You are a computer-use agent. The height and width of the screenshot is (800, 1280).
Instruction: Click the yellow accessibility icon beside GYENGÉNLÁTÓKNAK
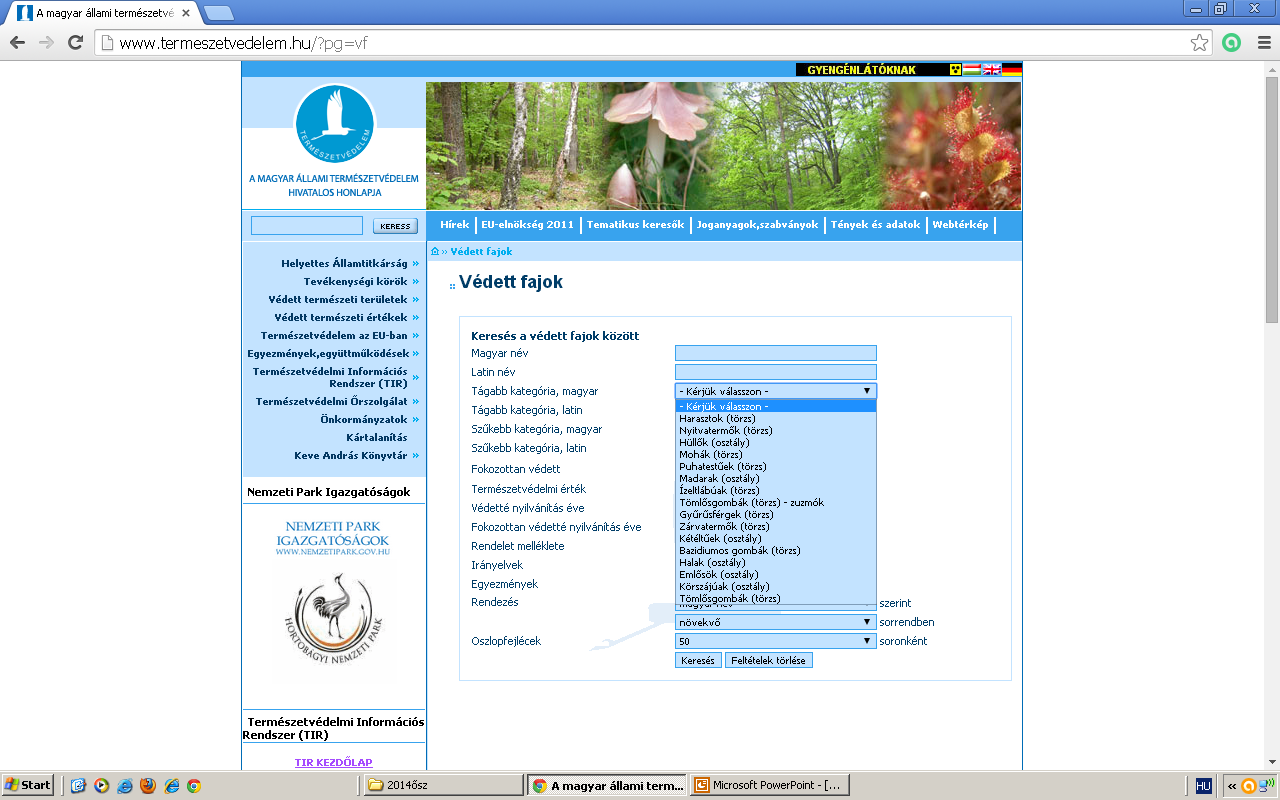pos(955,70)
